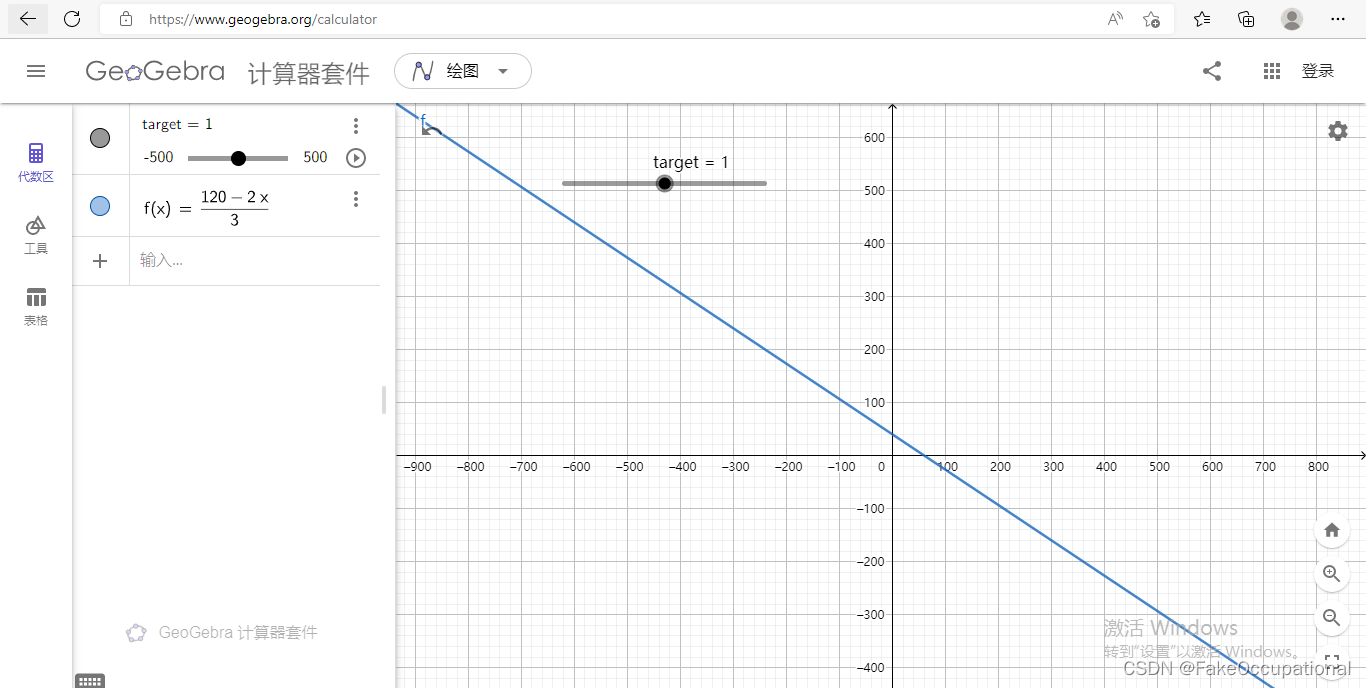
Task: Switch to the 工具 tools tab
Action: tap(36, 235)
